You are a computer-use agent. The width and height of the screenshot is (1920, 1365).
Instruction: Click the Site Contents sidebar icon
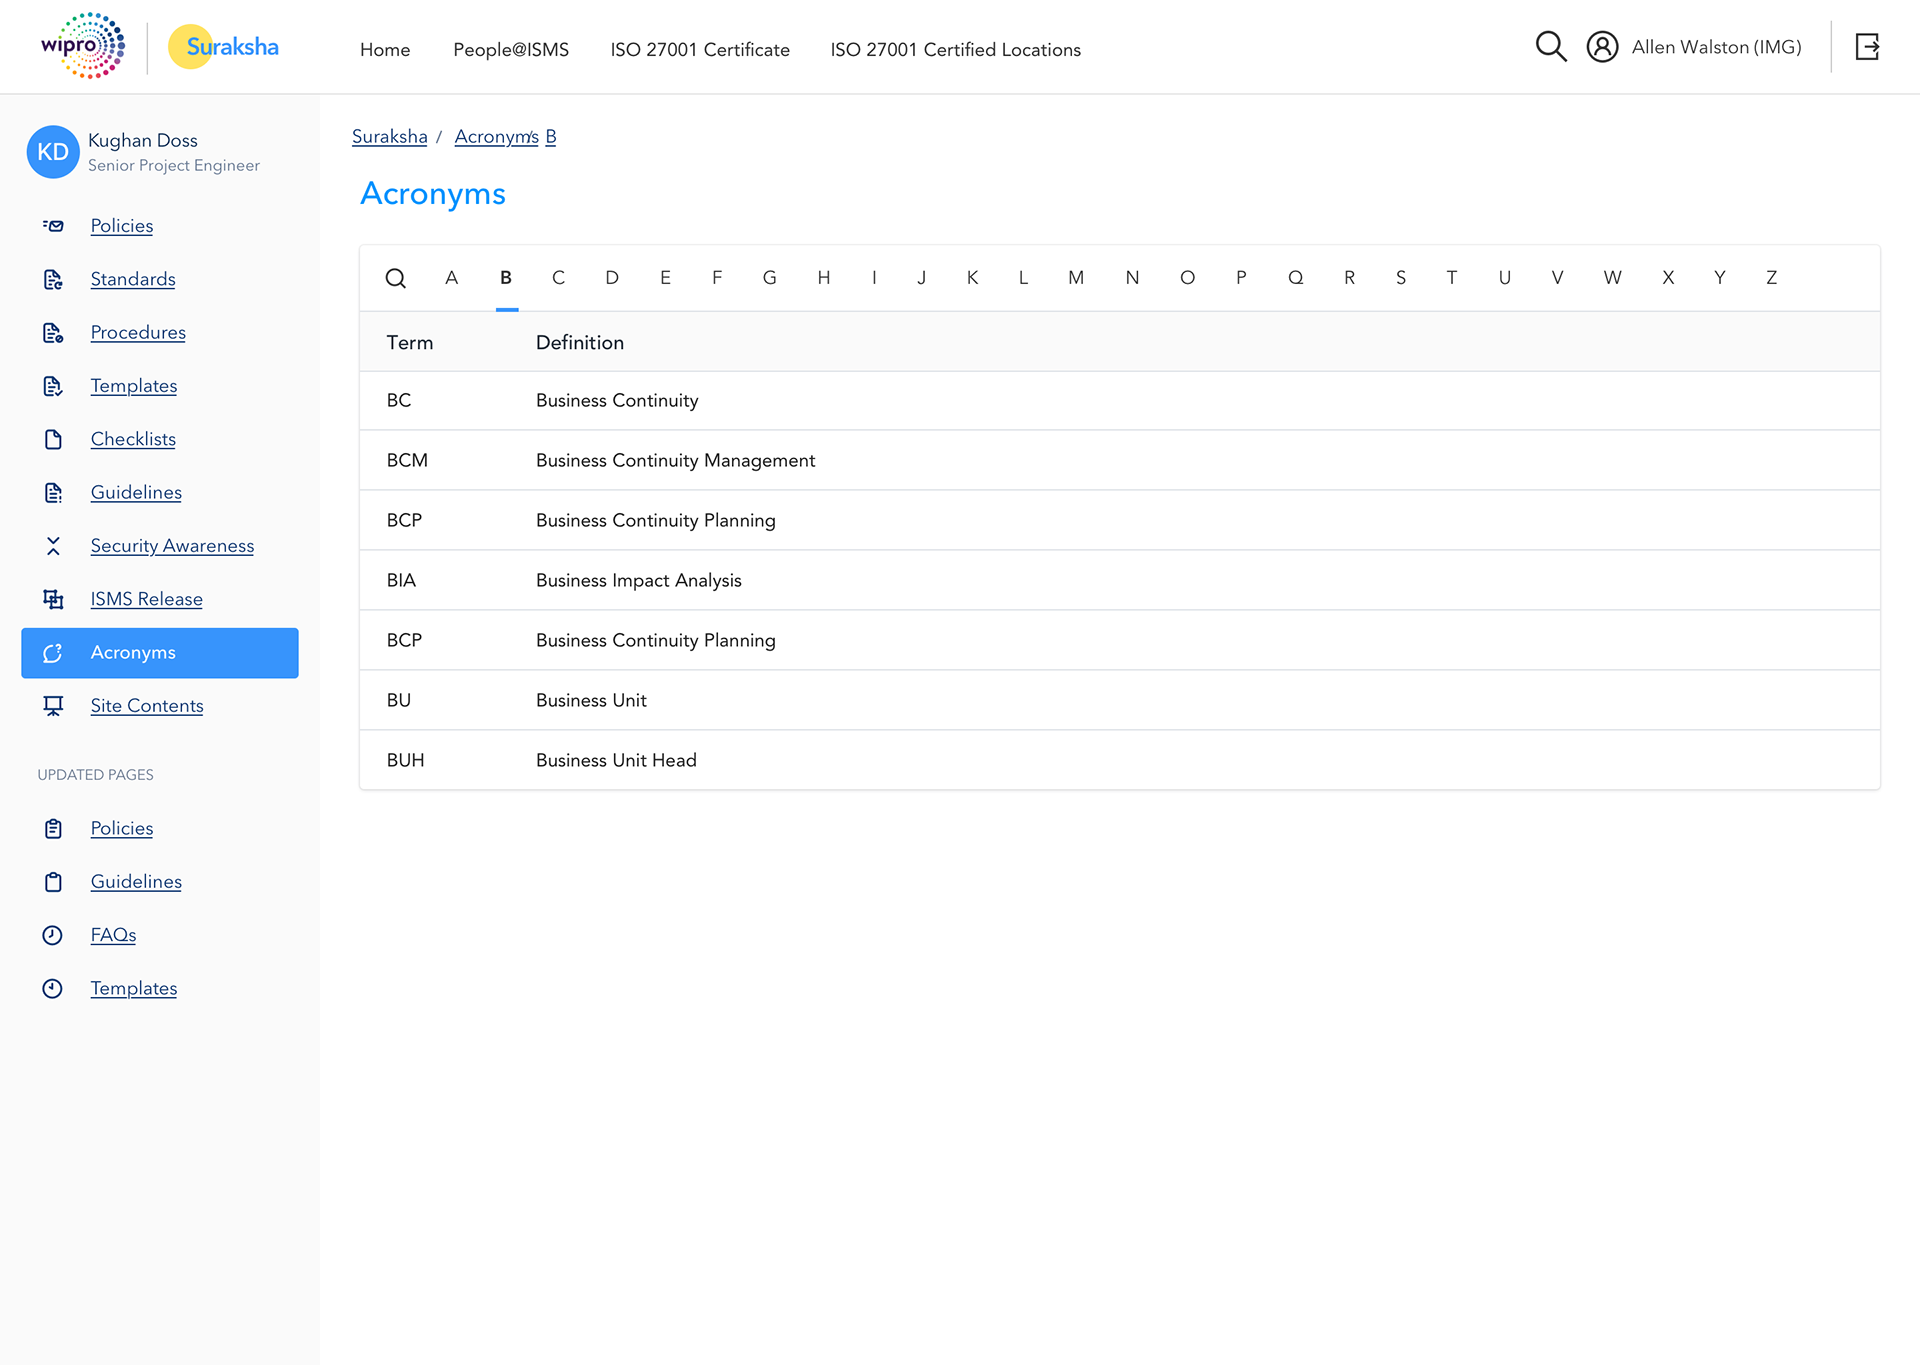[53, 706]
